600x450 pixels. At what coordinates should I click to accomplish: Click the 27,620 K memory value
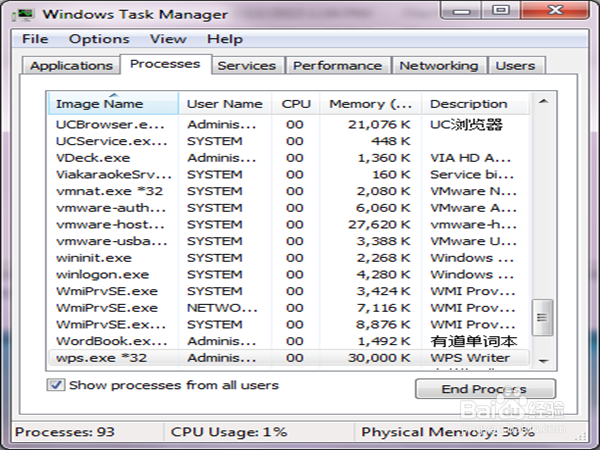(x=379, y=224)
